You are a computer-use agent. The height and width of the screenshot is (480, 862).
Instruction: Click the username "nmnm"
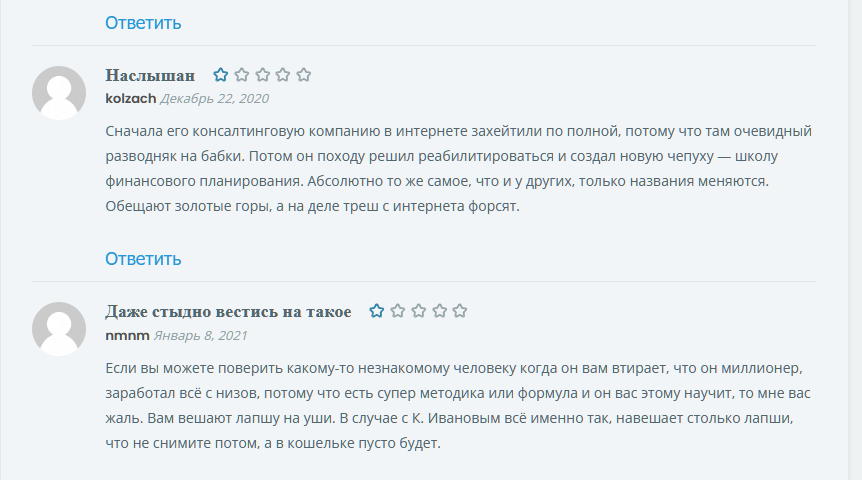(127, 335)
